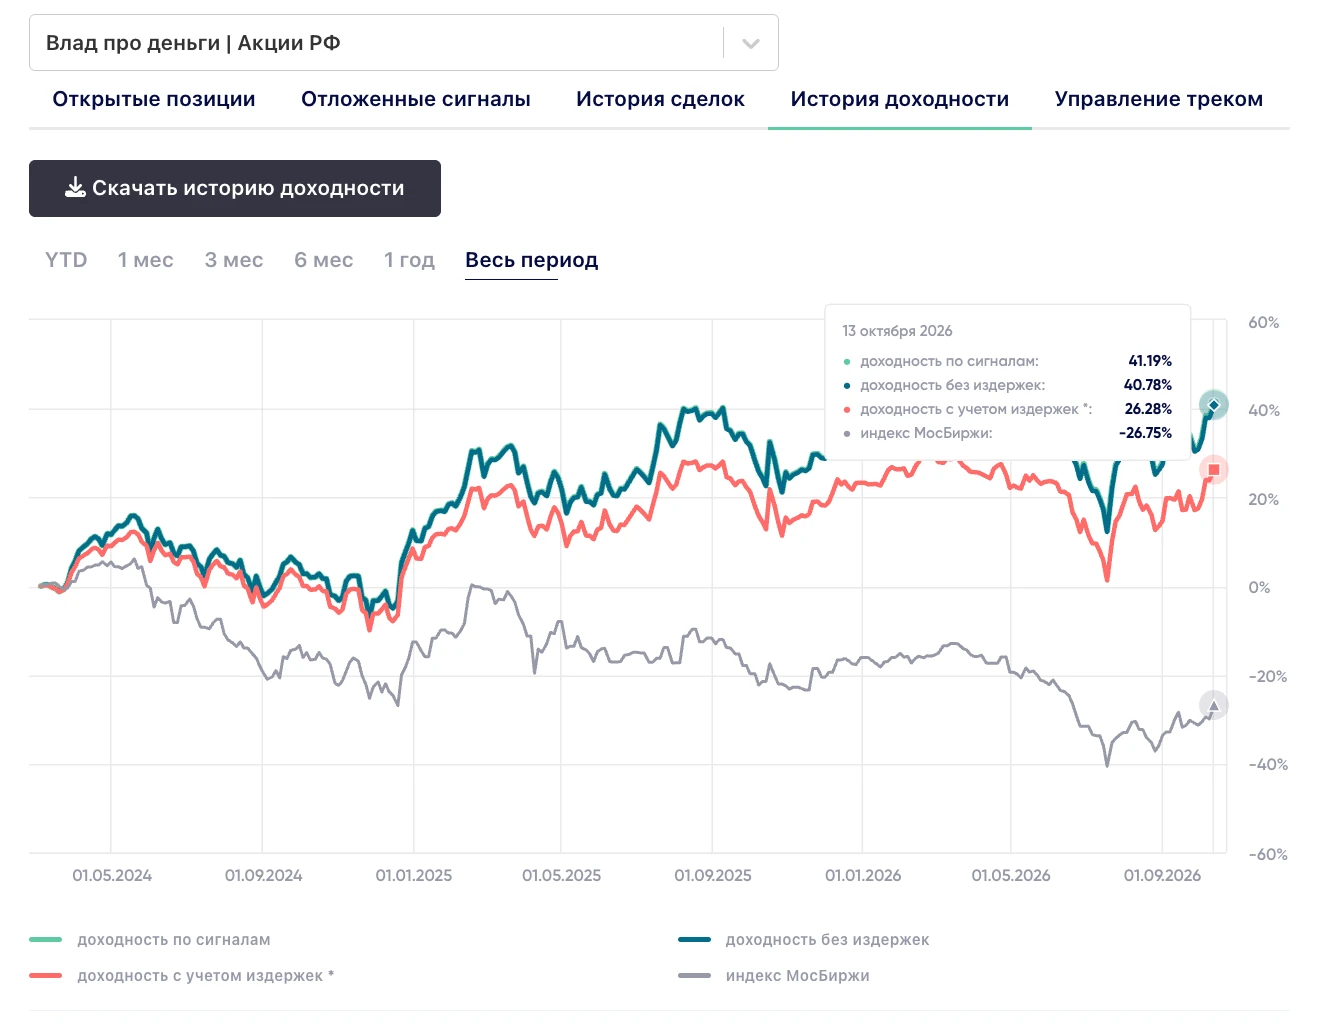Click x-axis label '01.09.2026'

[x=1162, y=876]
